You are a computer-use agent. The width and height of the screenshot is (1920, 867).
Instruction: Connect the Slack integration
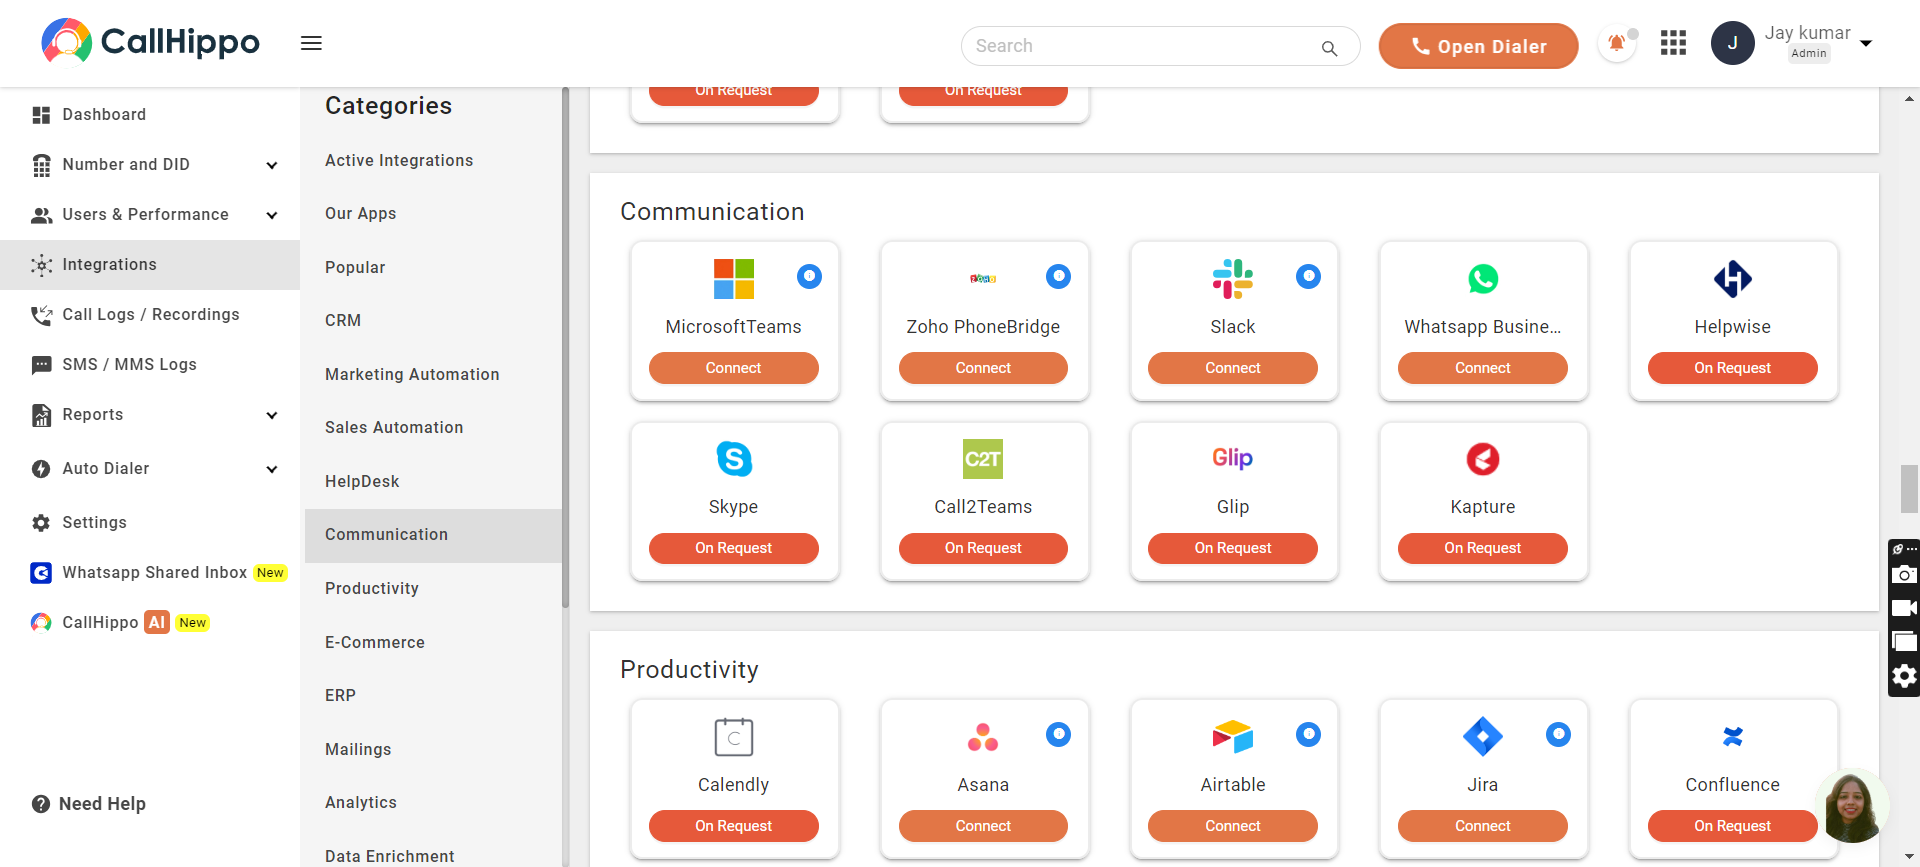[1232, 368]
